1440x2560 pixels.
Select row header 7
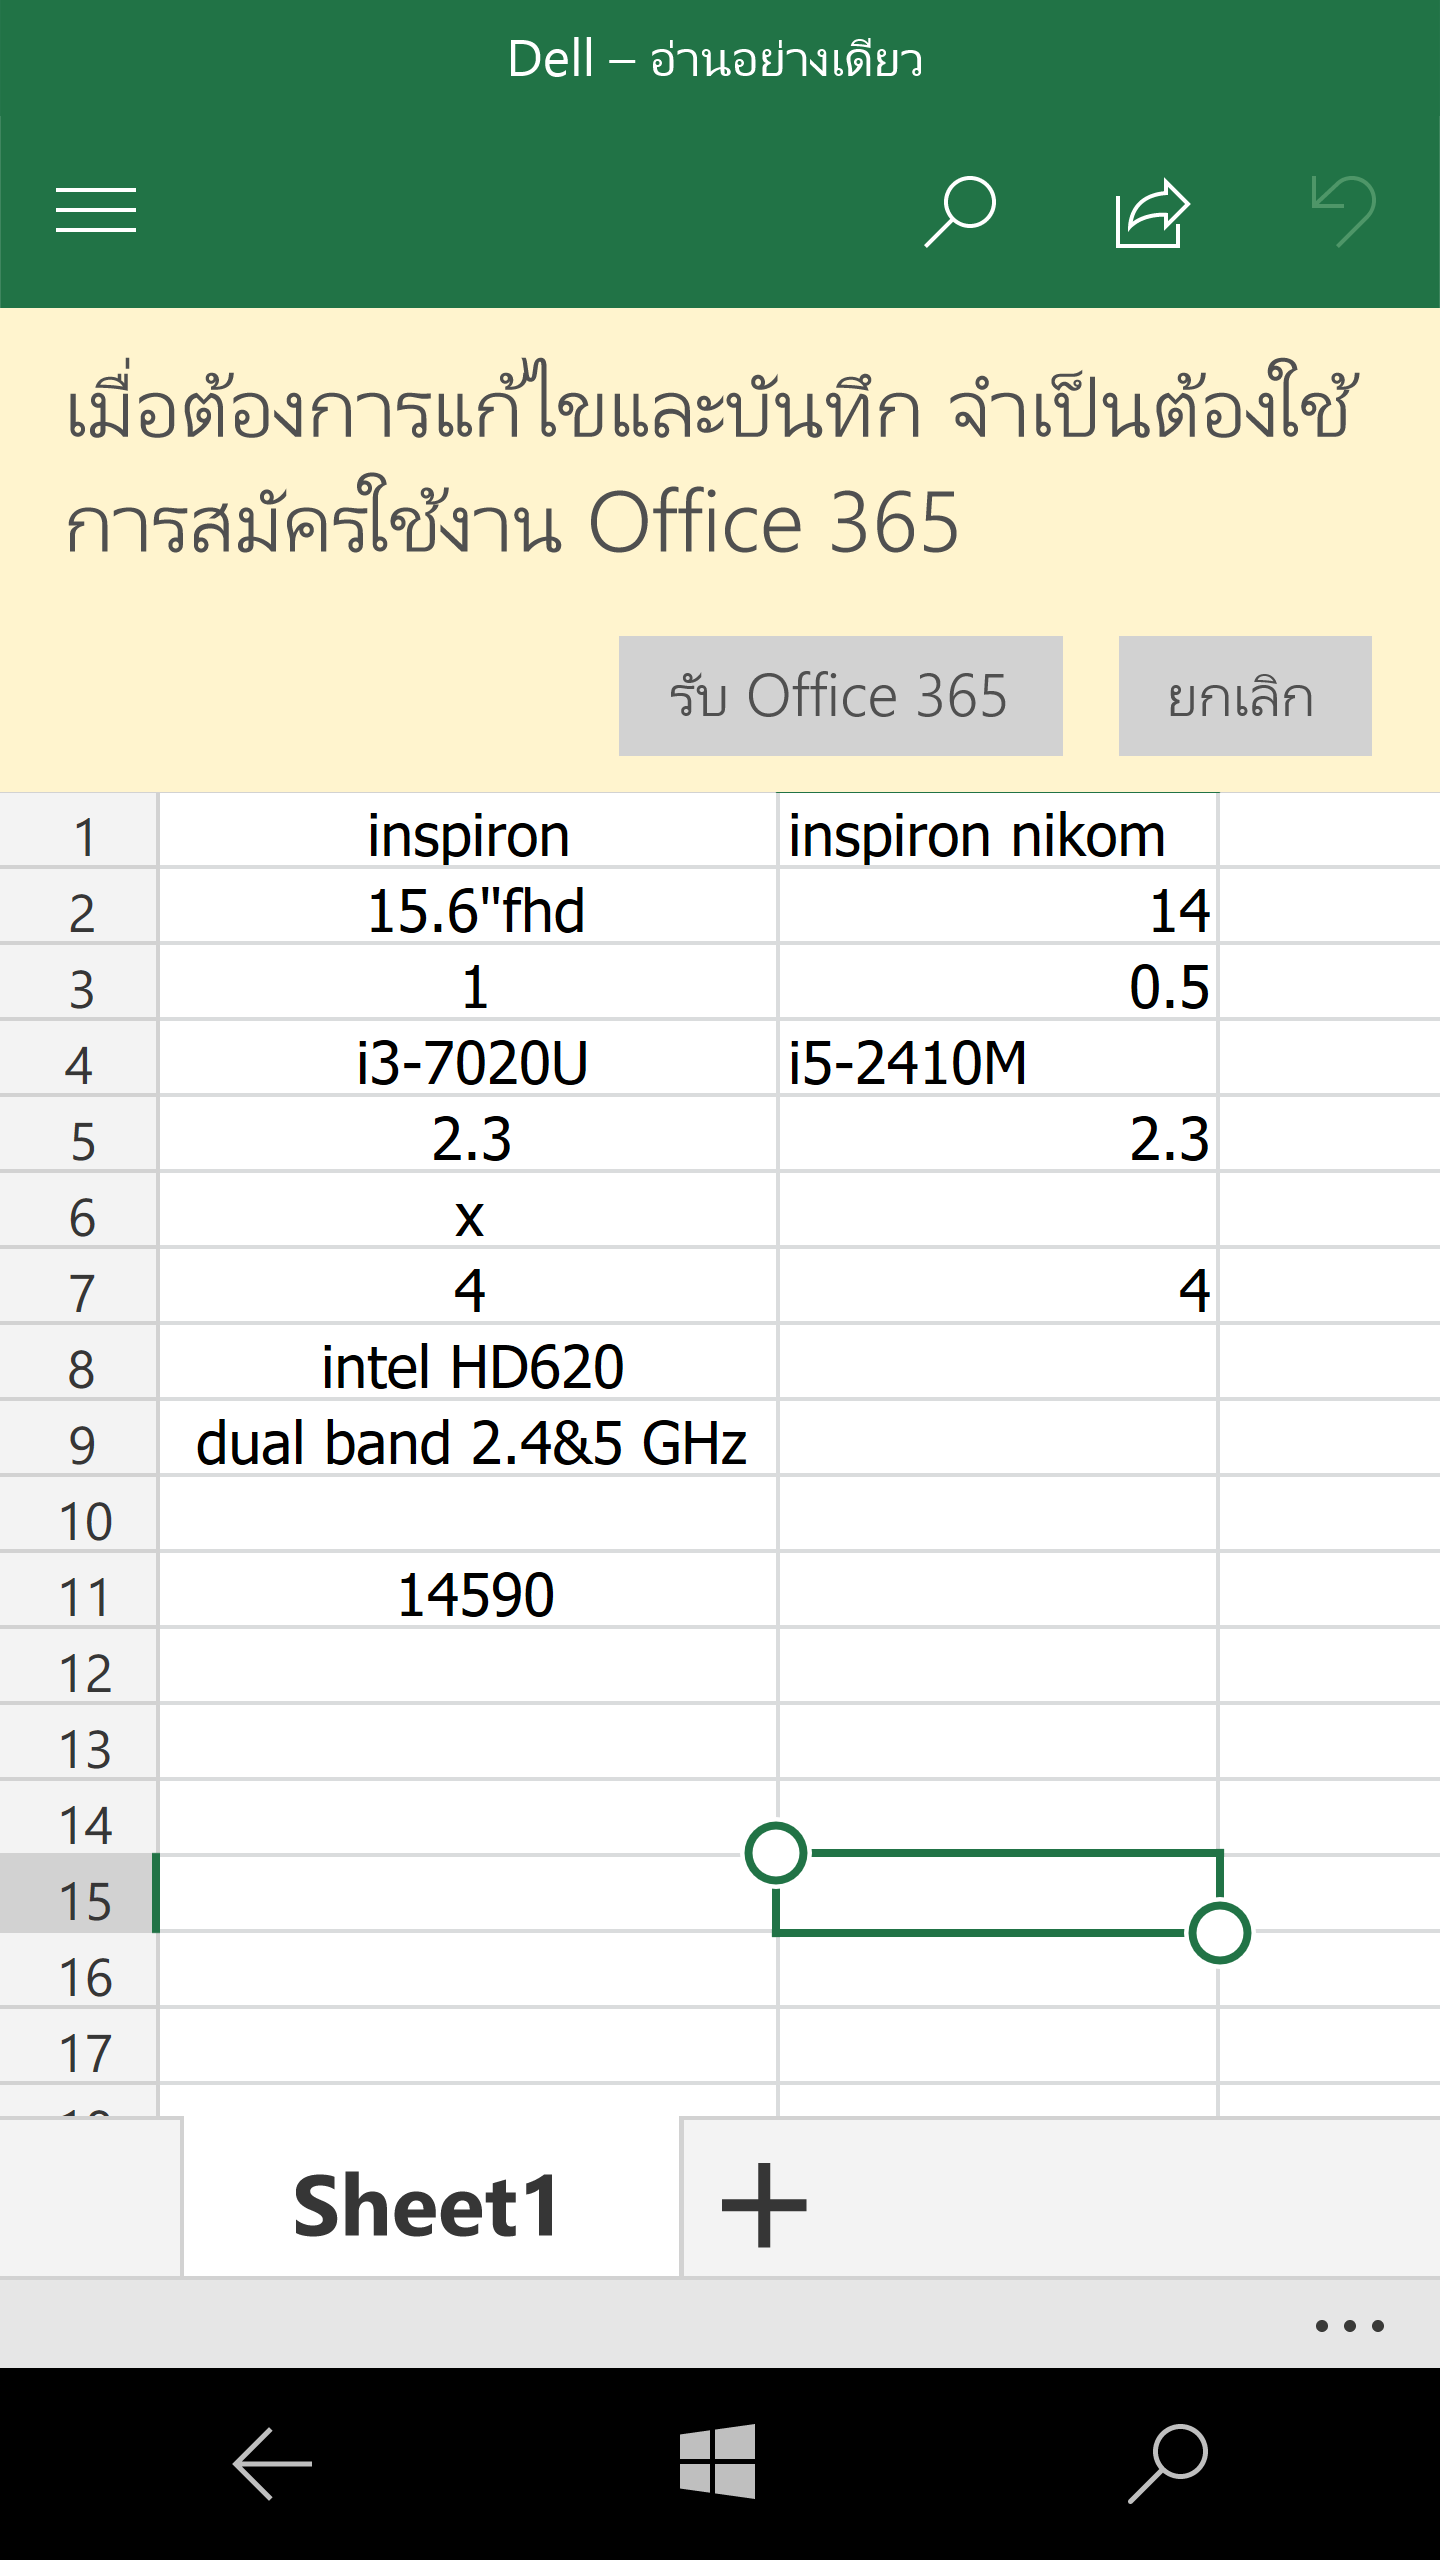(78, 1286)
